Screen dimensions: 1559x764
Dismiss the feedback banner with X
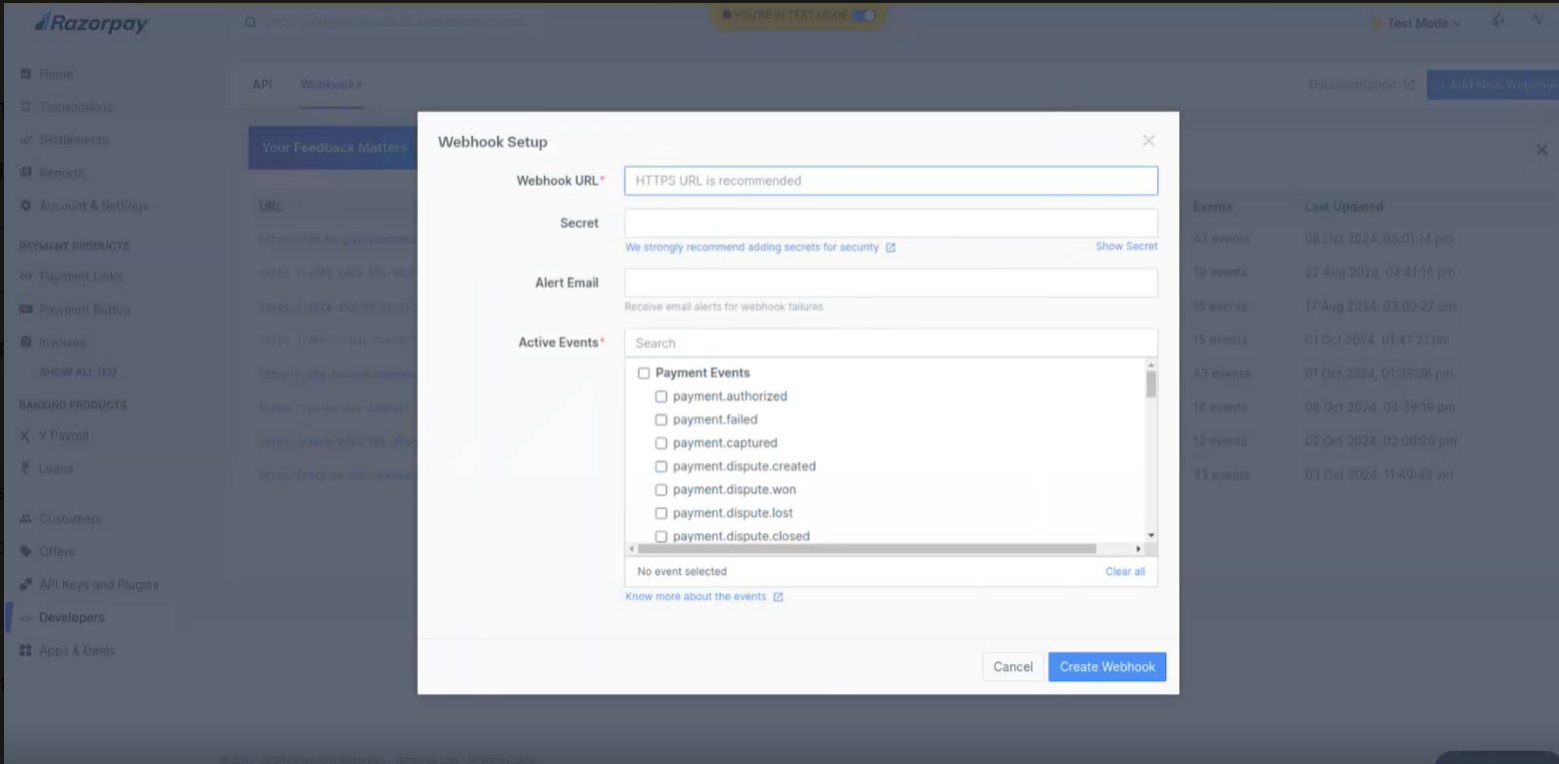coord(1541,149)
